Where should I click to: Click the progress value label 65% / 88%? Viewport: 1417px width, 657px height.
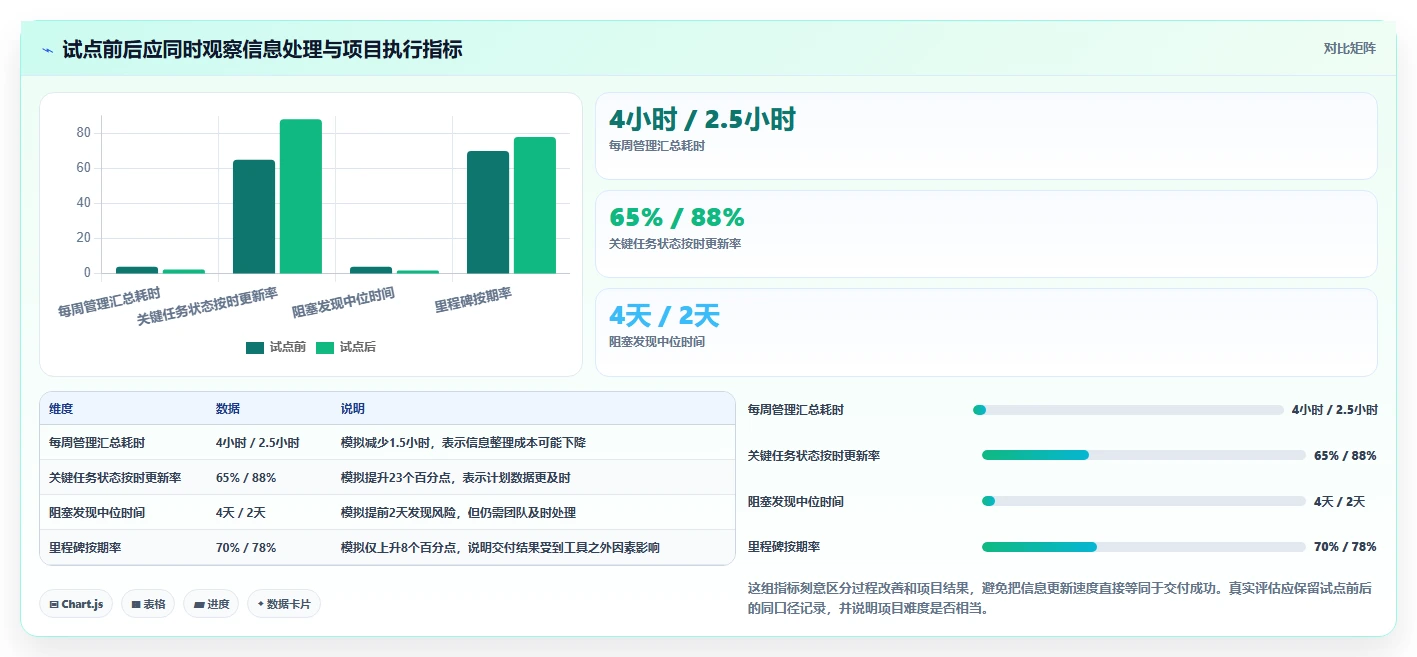point(1345,455)
